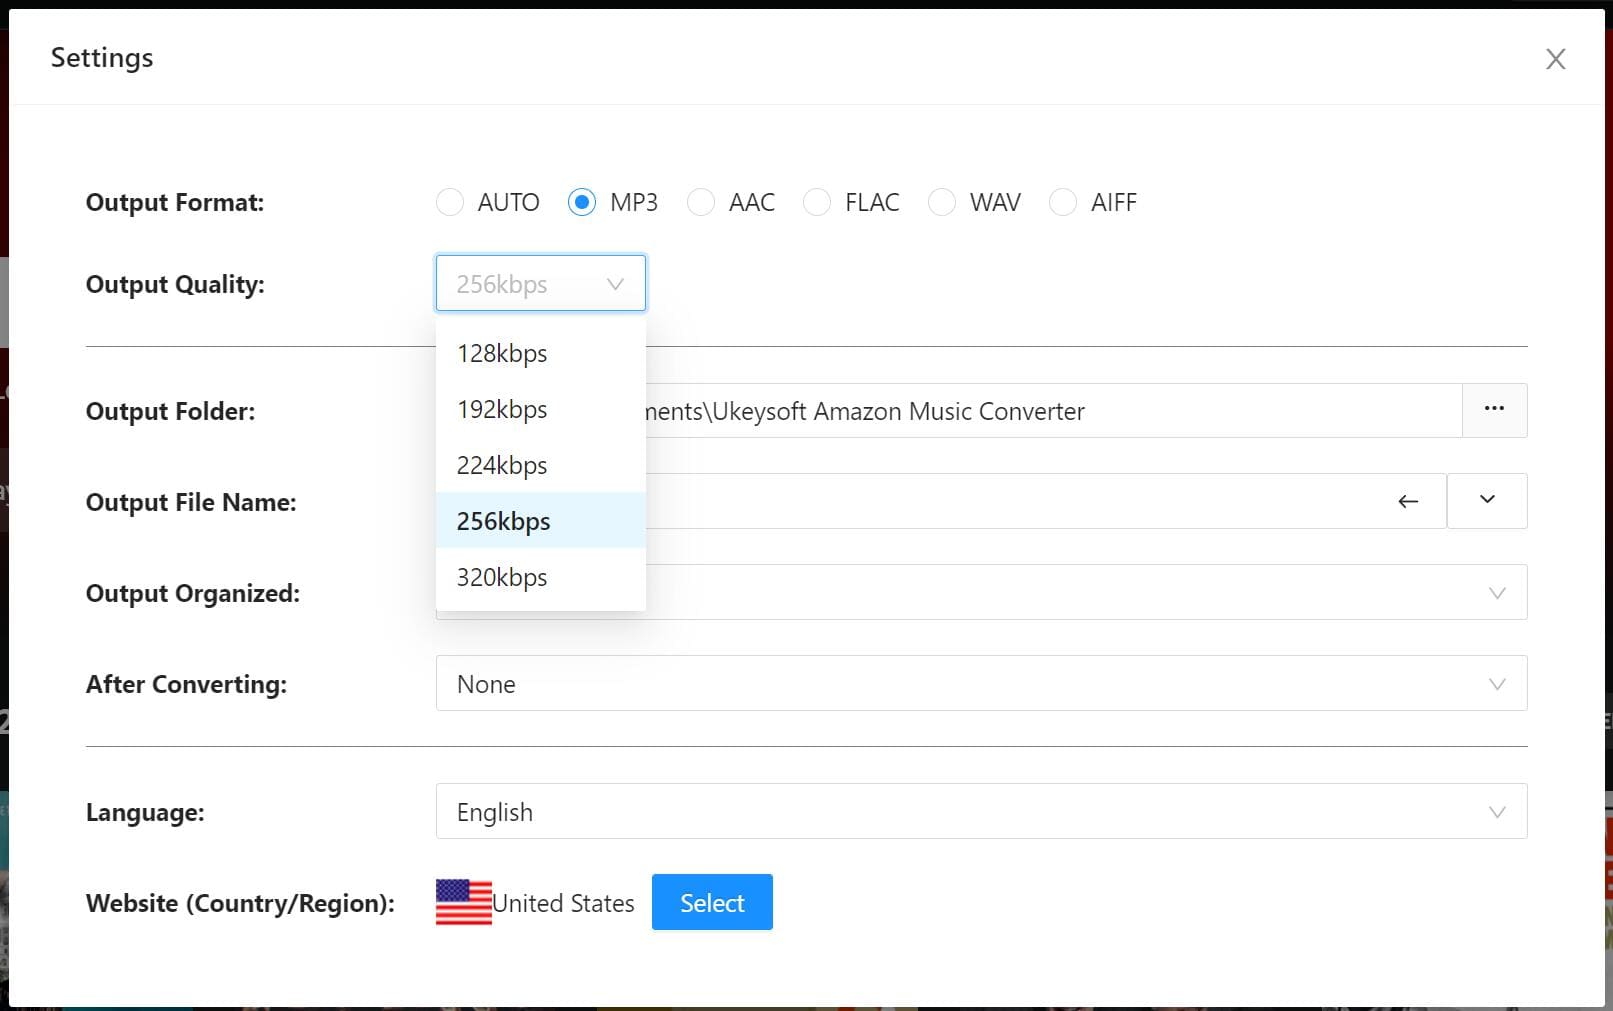The image size is (1613, 1011).
Task: Open the Language dropdown
Action: tap(1497, 811)
